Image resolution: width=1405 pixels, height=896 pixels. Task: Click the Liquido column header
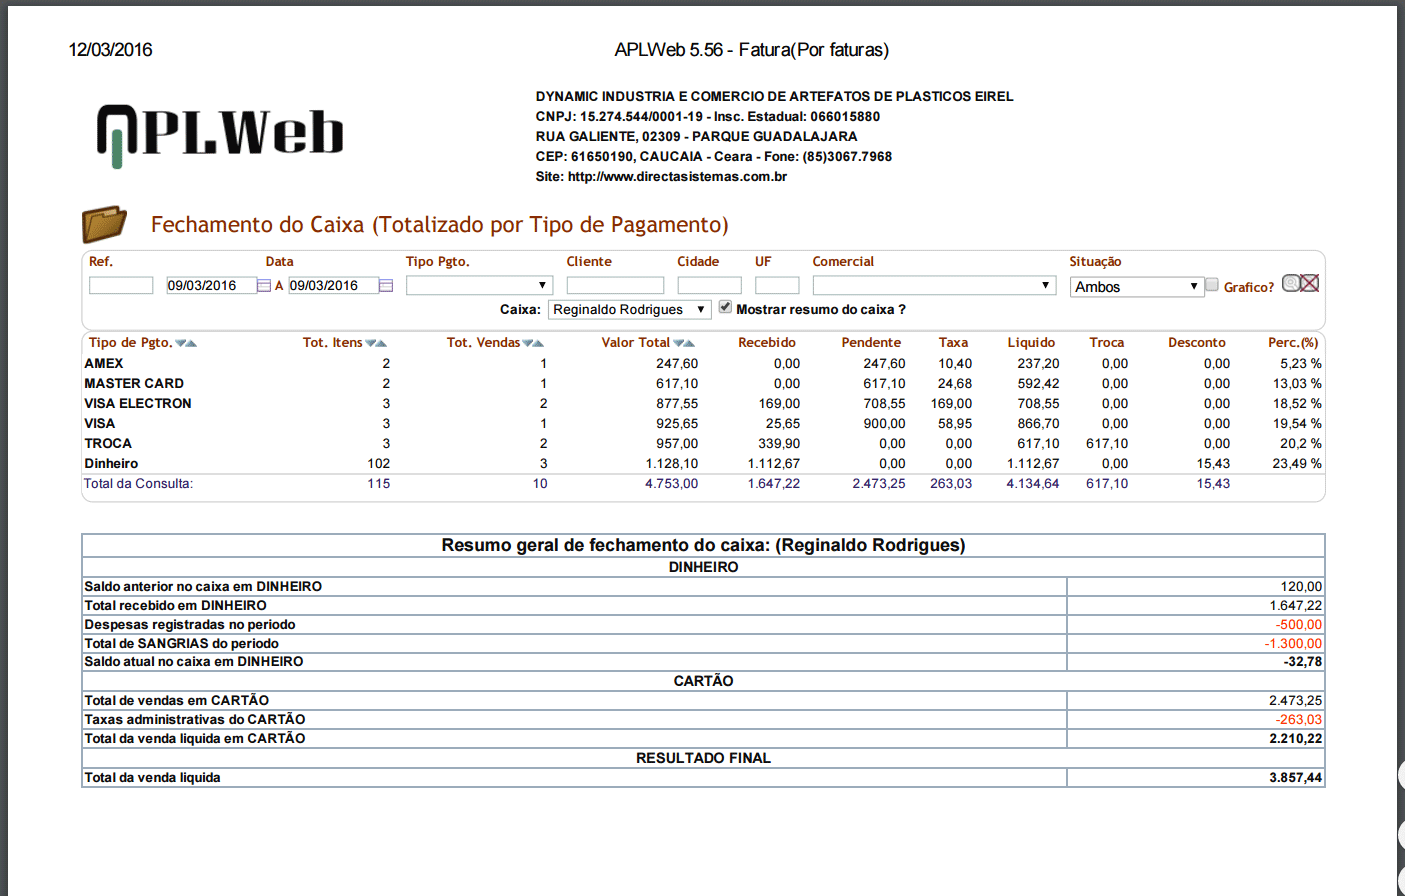(1031, 343)
